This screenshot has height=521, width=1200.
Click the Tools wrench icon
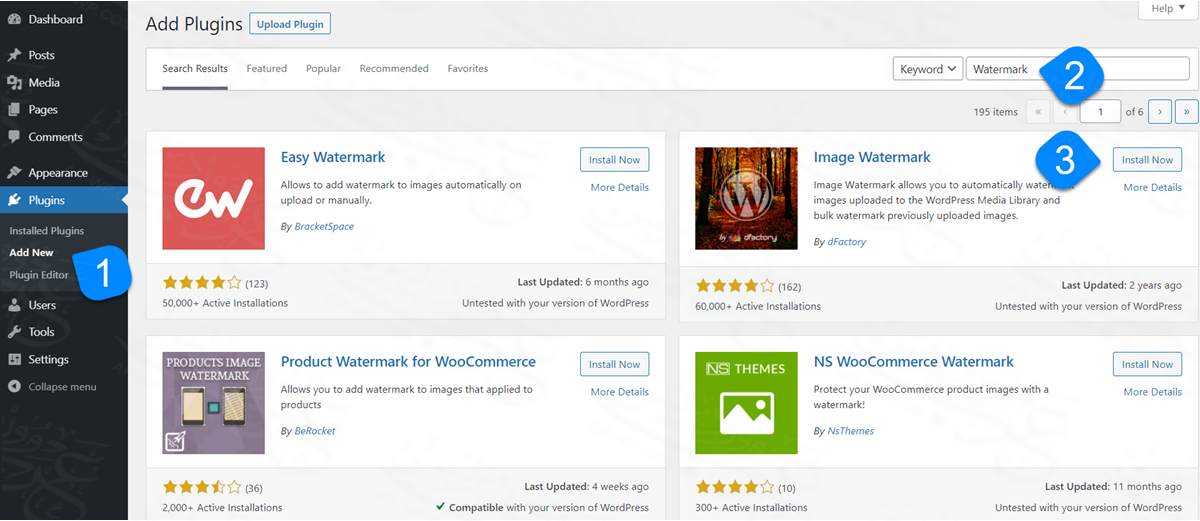coord(14,332)
